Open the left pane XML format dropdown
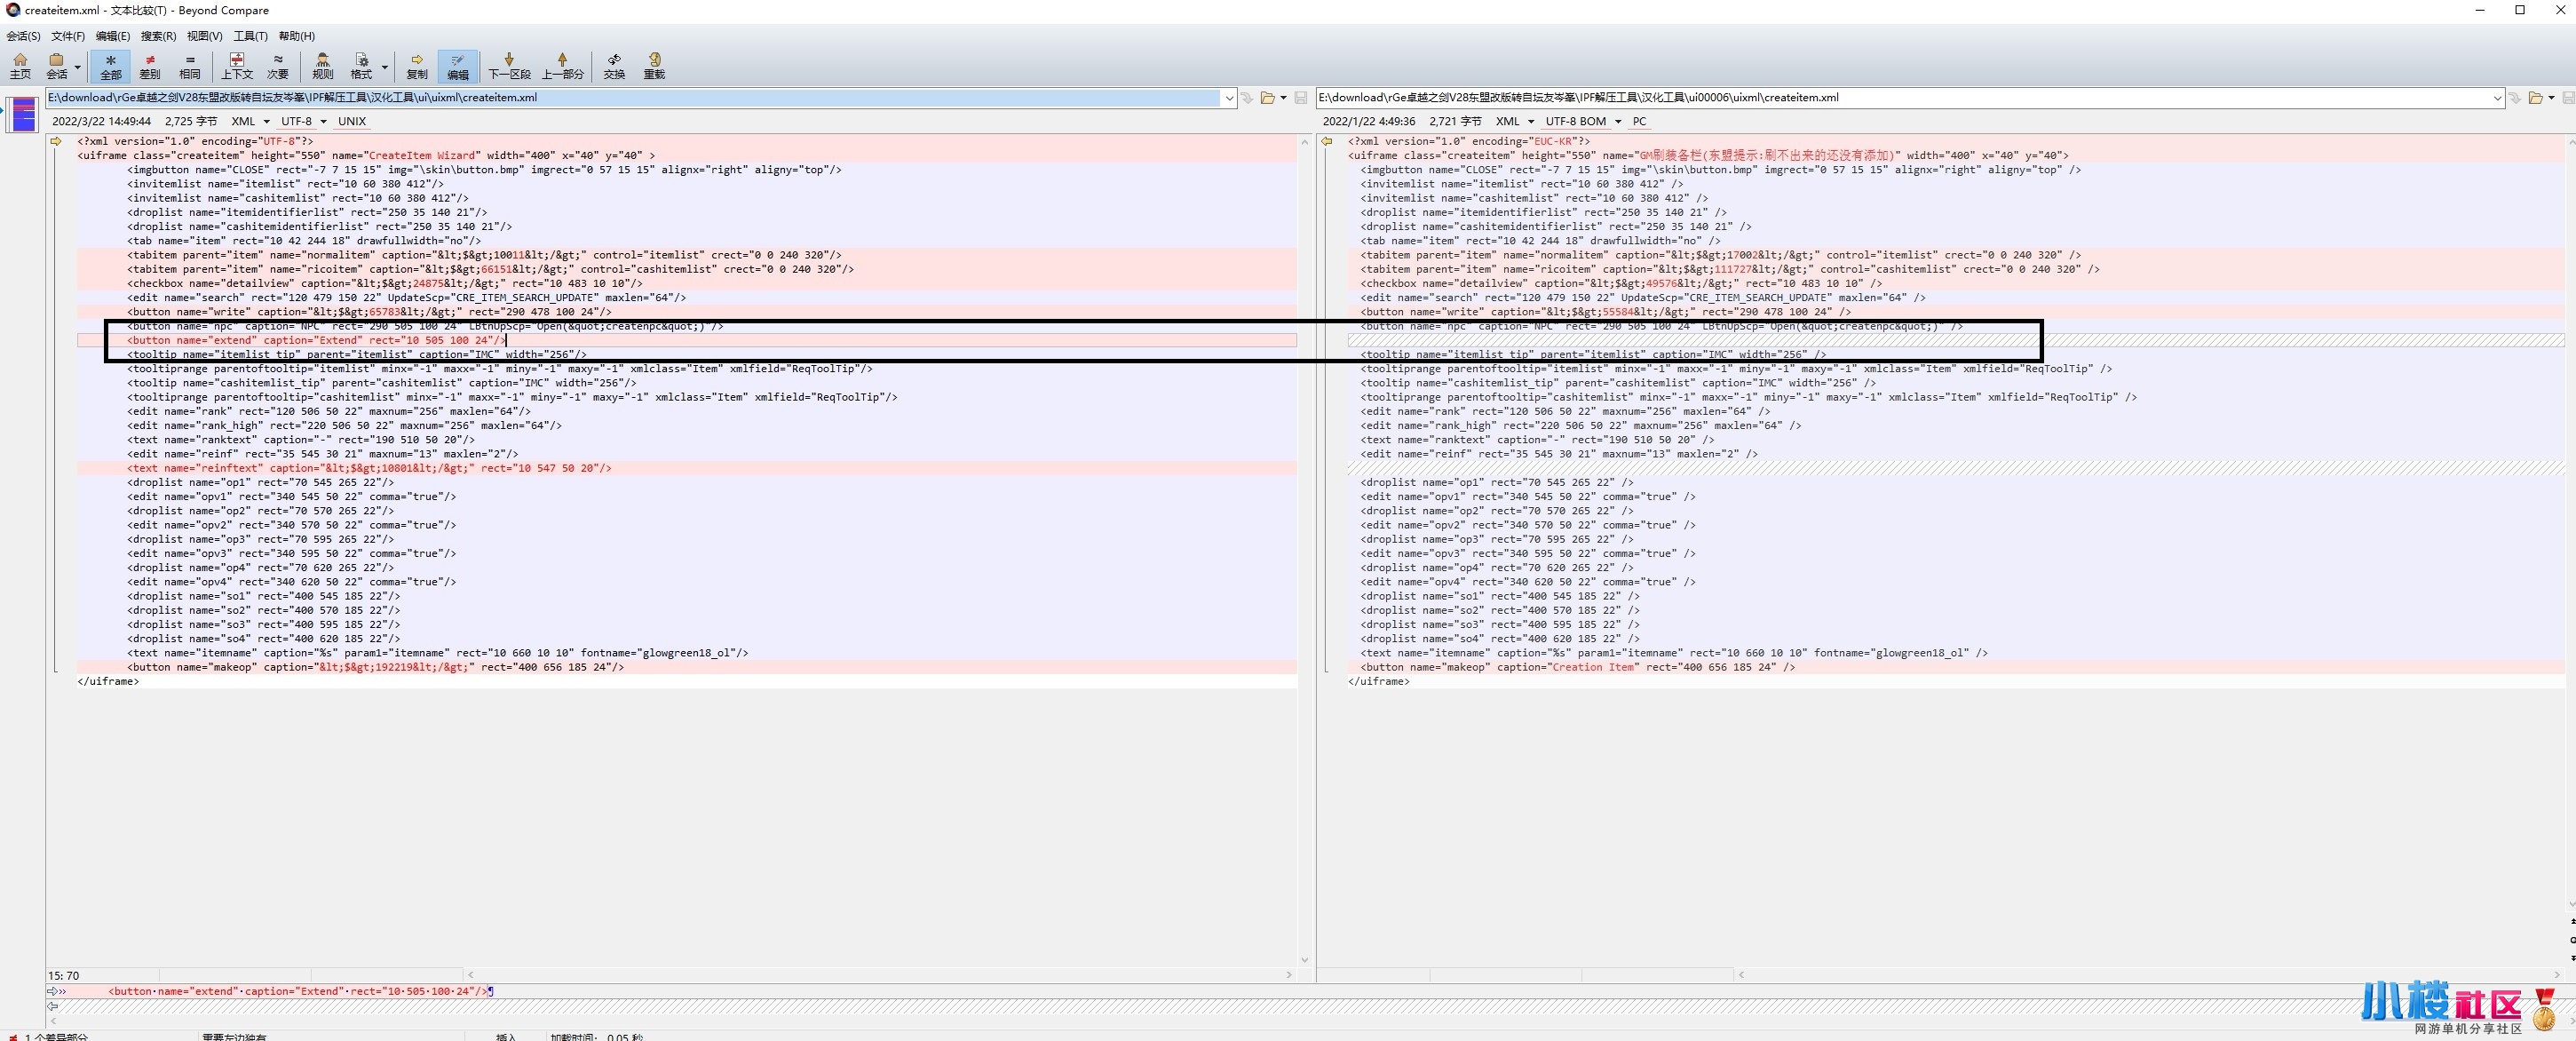The image size is (2576, 1041). [250, 121]
